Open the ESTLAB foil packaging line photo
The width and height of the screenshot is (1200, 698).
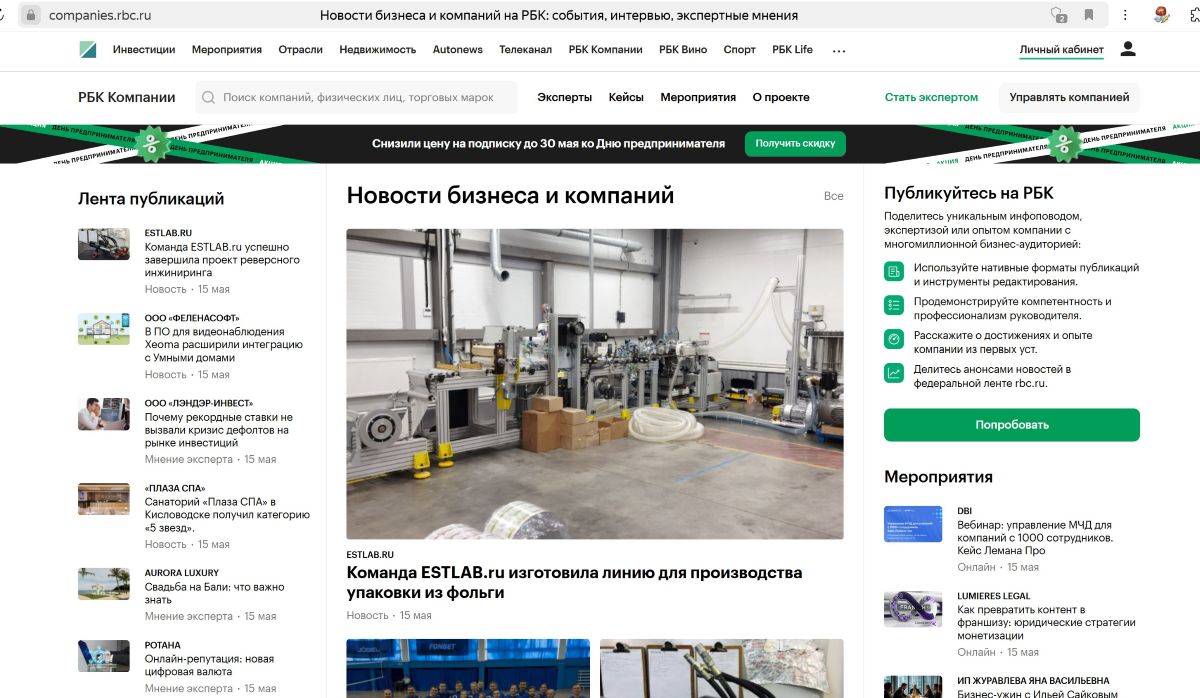[x=594, y=384]
